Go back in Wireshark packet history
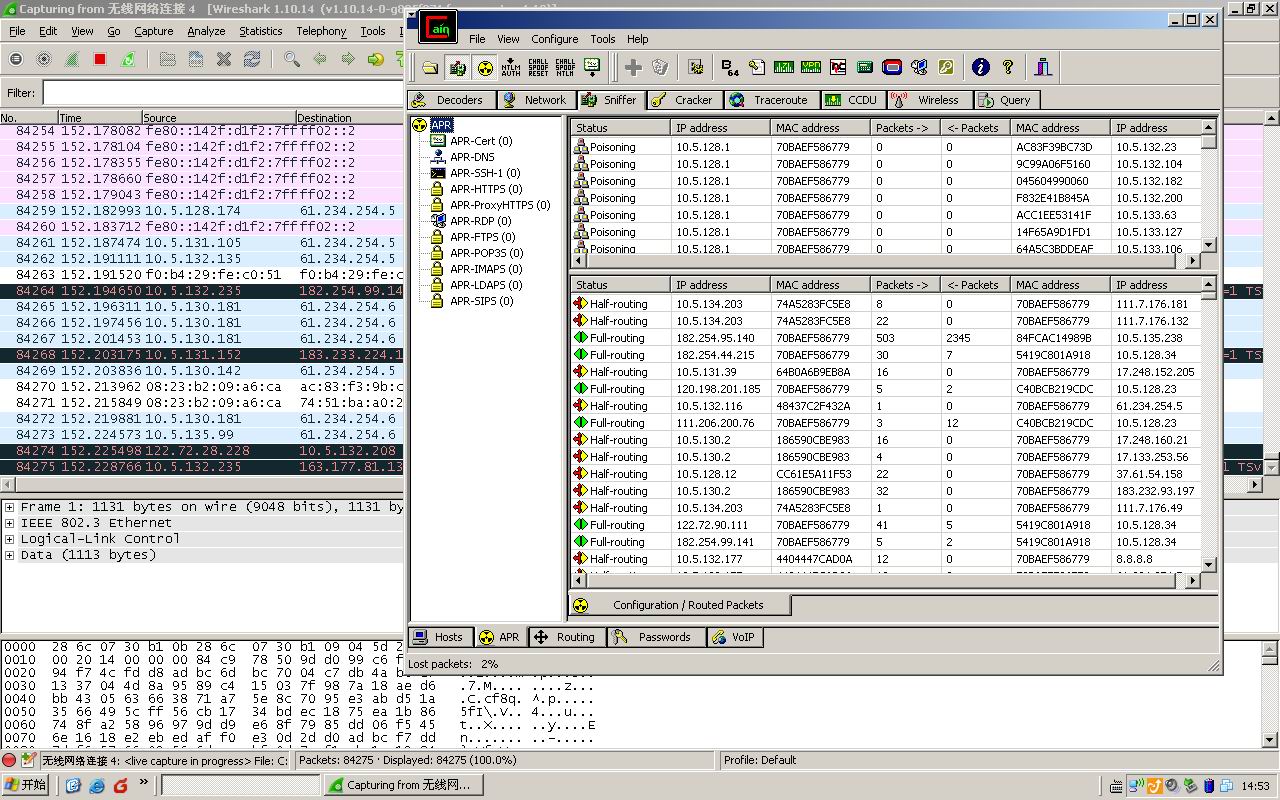Screen dimensions: 1280x800 (x=319, y=60)
